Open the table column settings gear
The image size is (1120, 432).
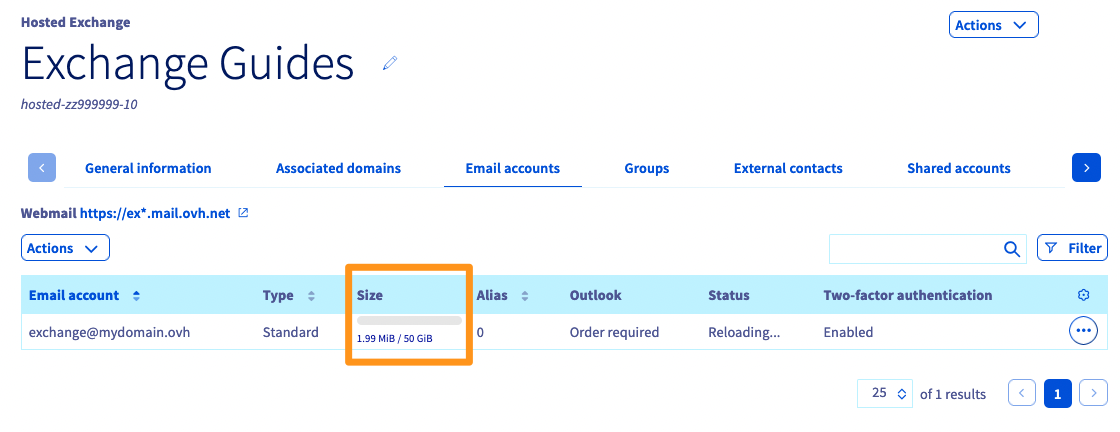point(1083,295)
